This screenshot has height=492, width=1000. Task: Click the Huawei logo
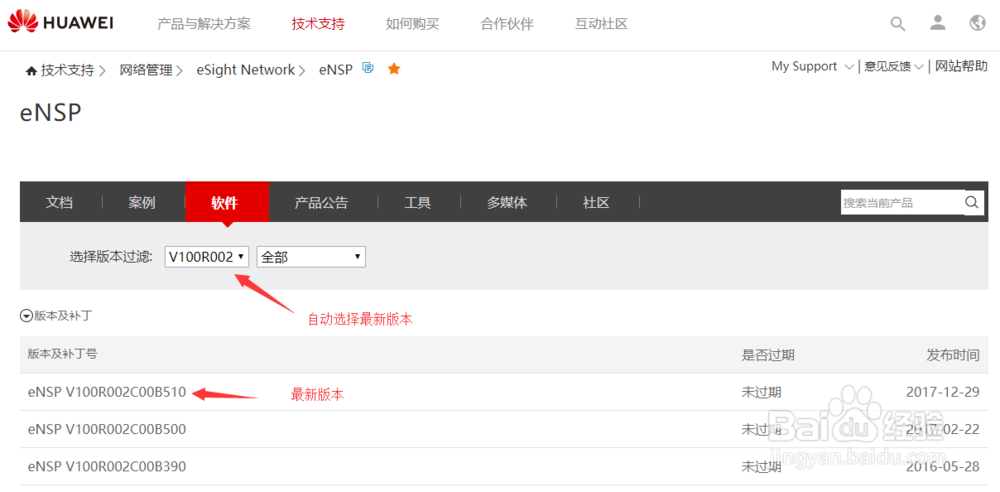(x=61, y=24)
